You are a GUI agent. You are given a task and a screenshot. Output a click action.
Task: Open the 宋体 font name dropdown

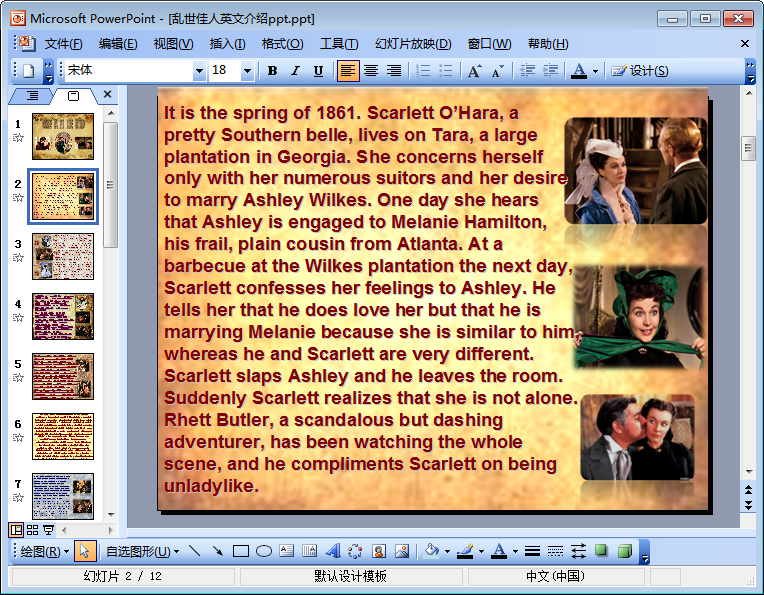pyautogui.click(x=199, y=71)
